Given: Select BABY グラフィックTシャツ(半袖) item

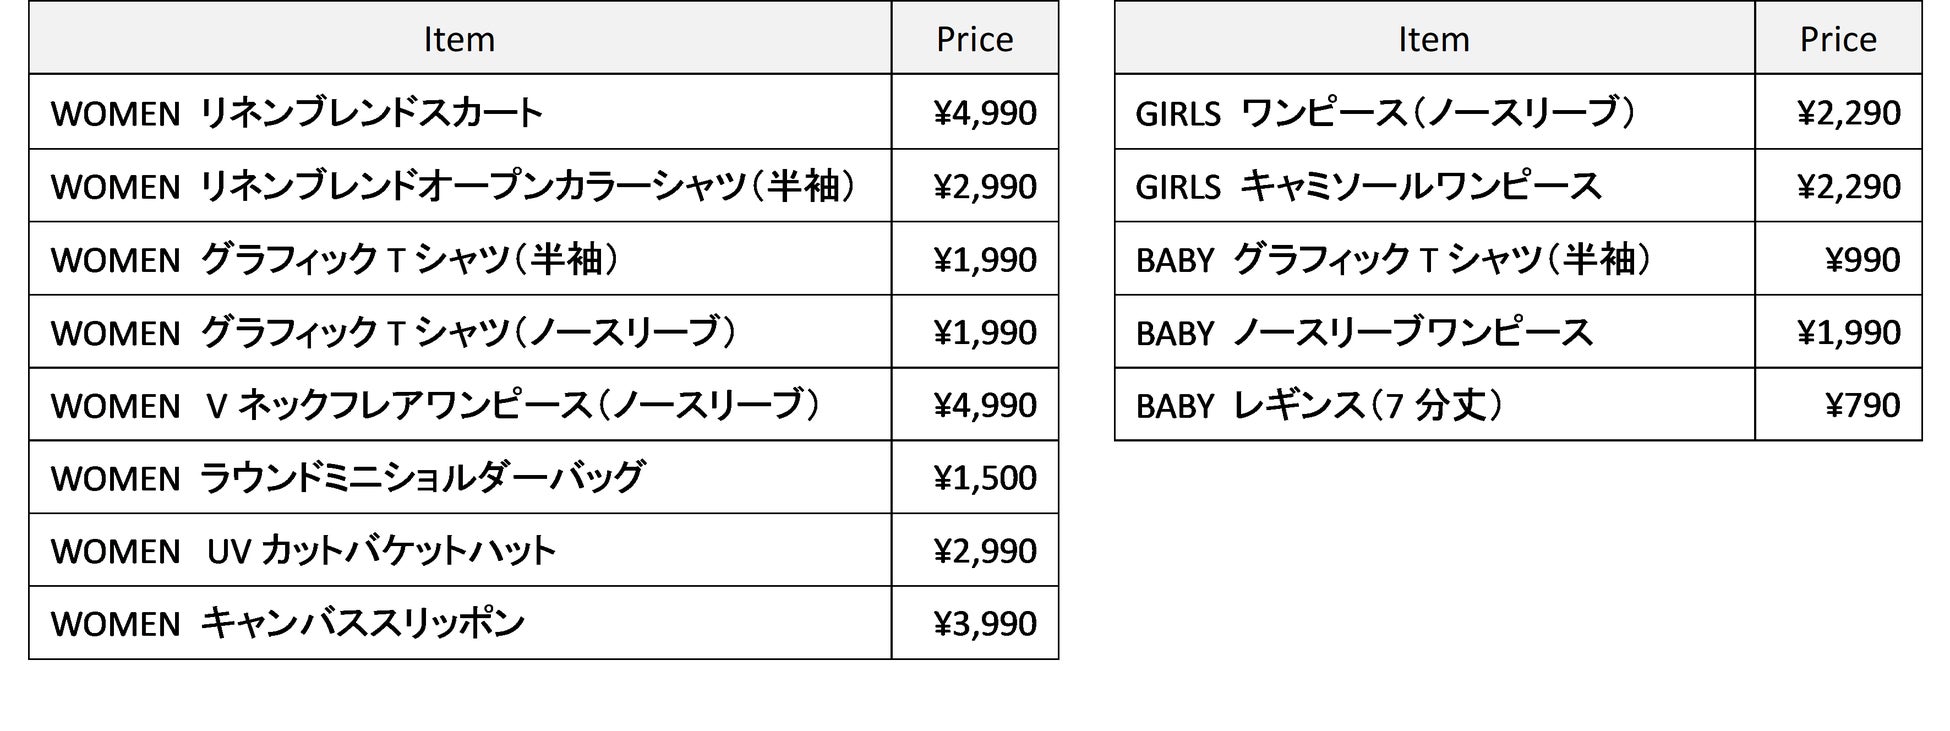Looking at the screenshot, I should coord(1393,260).
